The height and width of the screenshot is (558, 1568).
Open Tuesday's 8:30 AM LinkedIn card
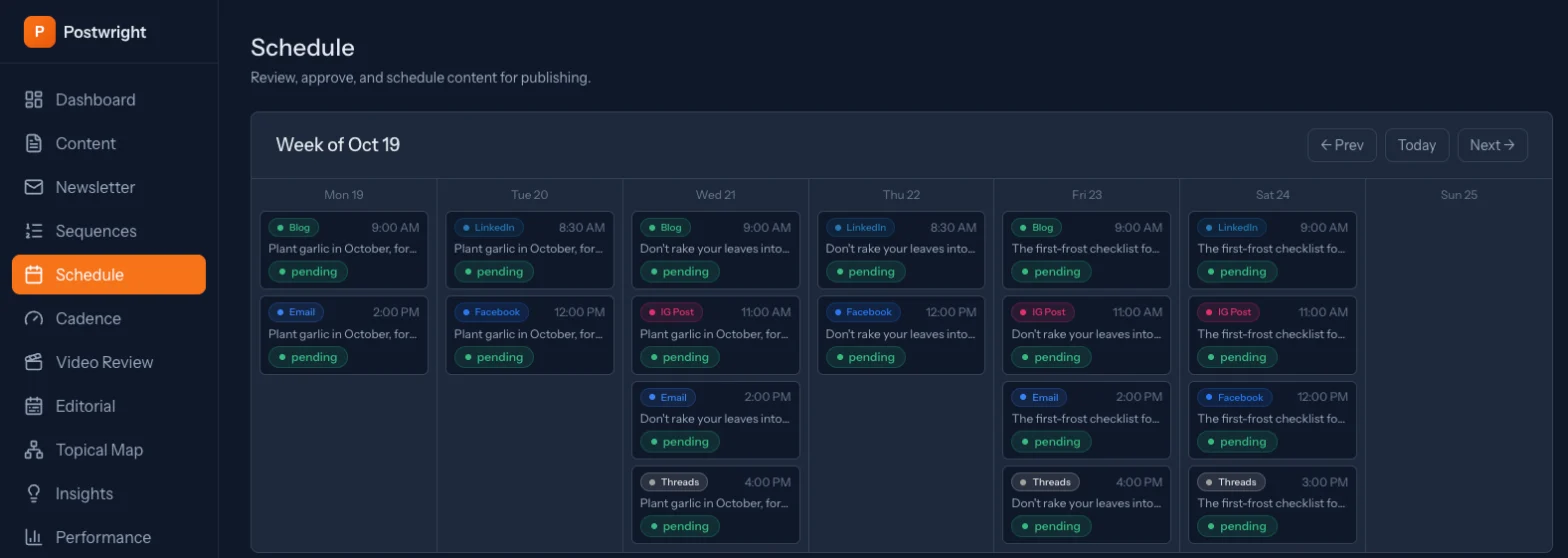tap(530, 250)
